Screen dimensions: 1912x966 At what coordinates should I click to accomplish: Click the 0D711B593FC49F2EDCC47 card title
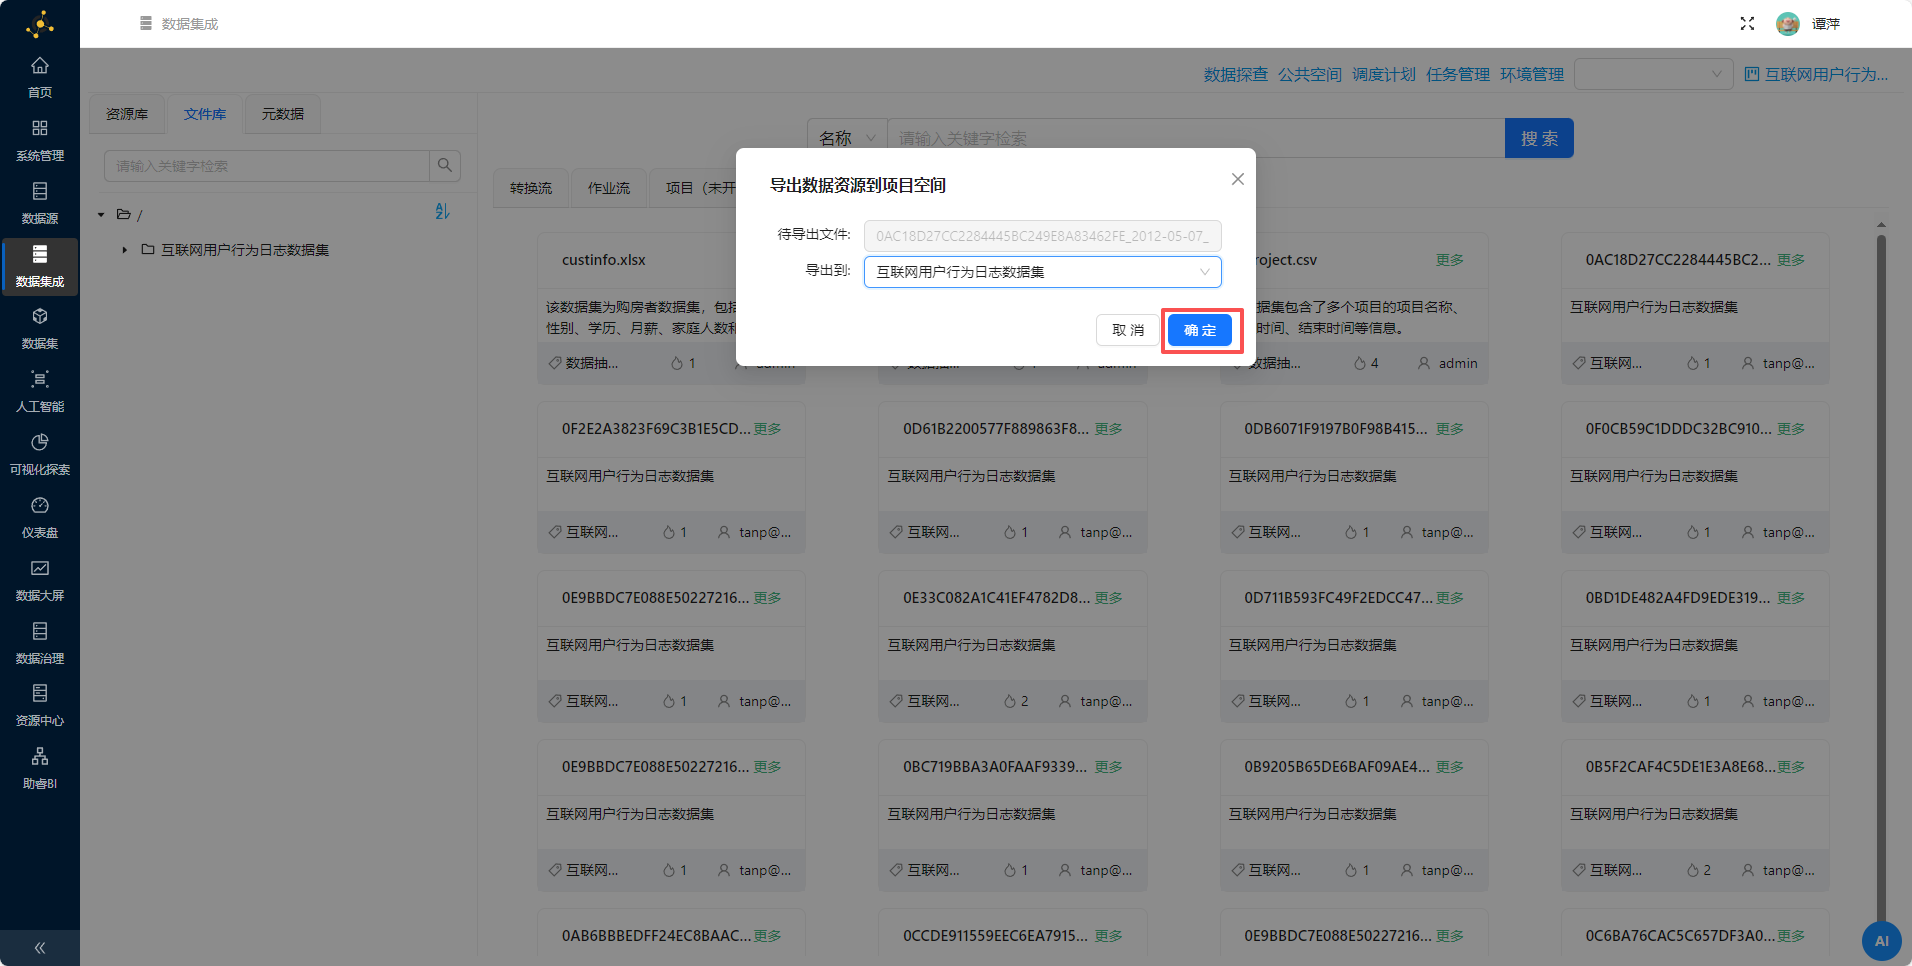(1338, 598)
